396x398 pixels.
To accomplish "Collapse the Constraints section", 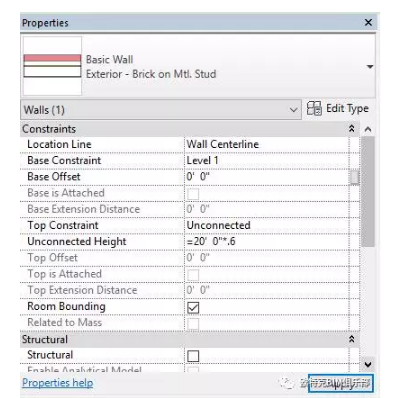I will [x=351, y=129].
